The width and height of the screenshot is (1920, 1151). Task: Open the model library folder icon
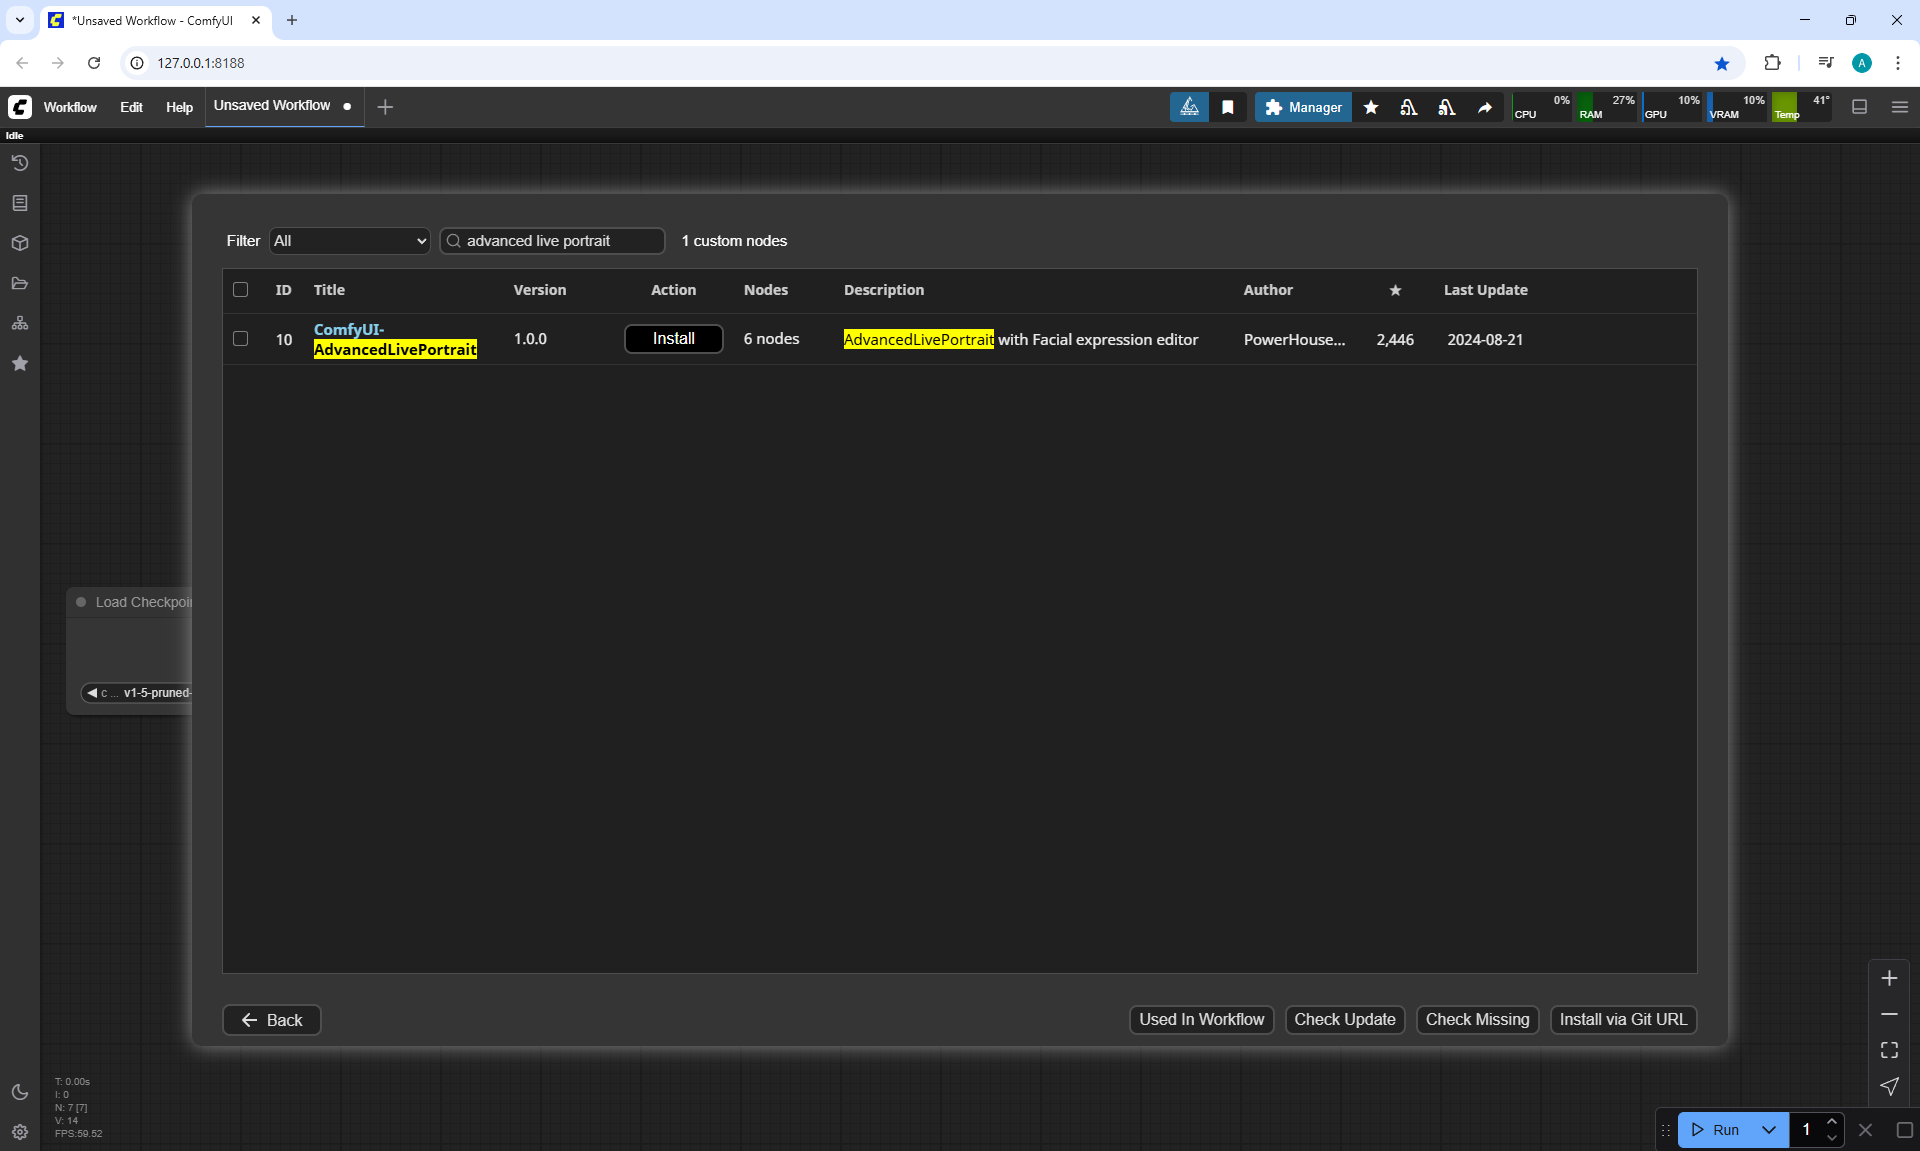click(20, 283)
